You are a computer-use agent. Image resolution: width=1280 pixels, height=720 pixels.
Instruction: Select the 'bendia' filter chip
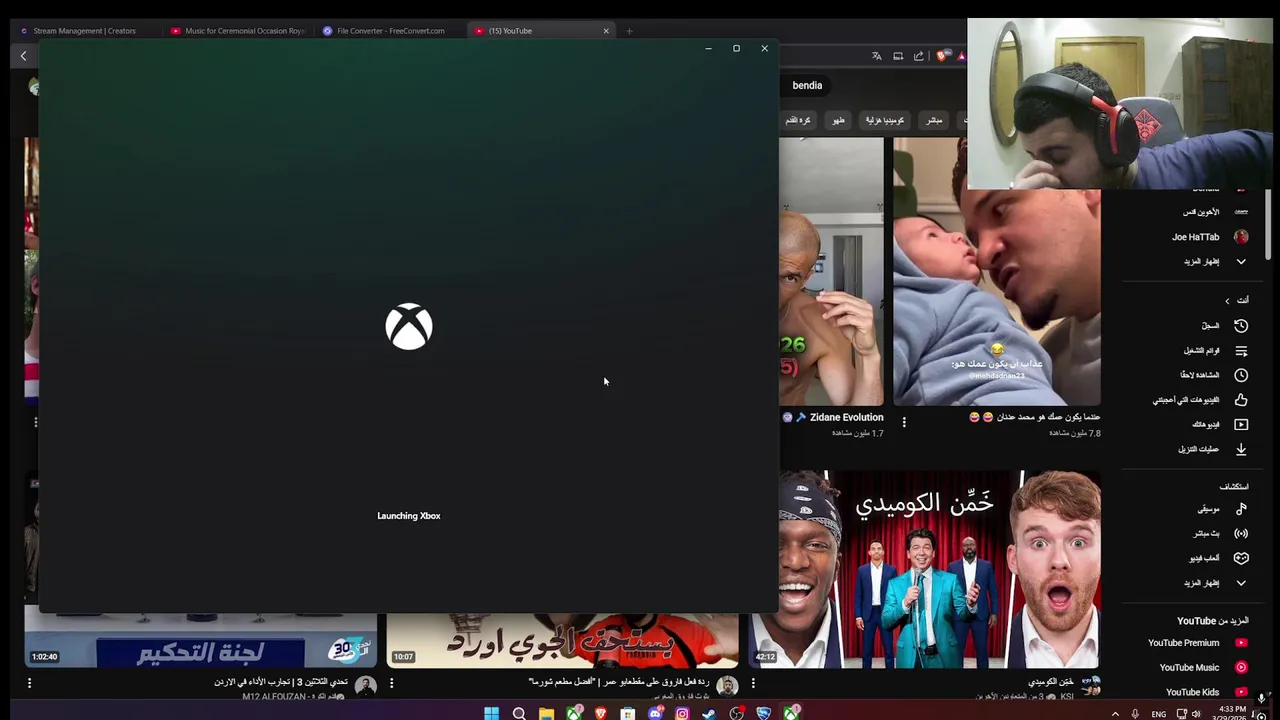[x=807, y=85]
